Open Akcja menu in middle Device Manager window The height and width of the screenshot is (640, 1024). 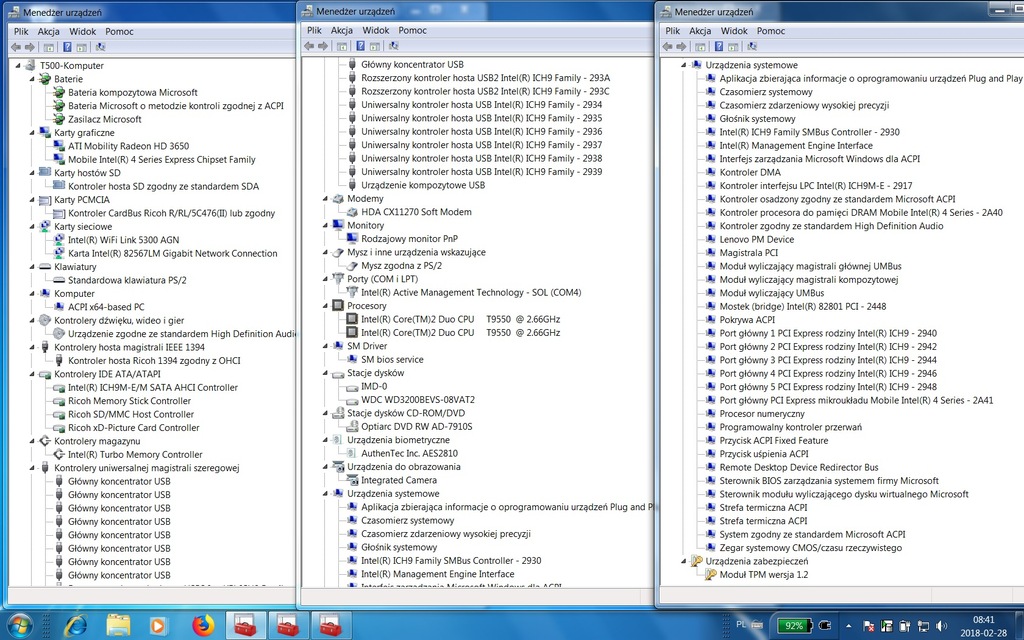click(x=342, y=30)
